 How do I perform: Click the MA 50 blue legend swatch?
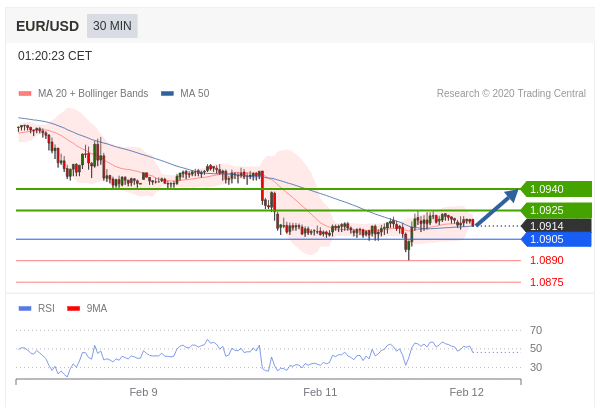point(167,94)
